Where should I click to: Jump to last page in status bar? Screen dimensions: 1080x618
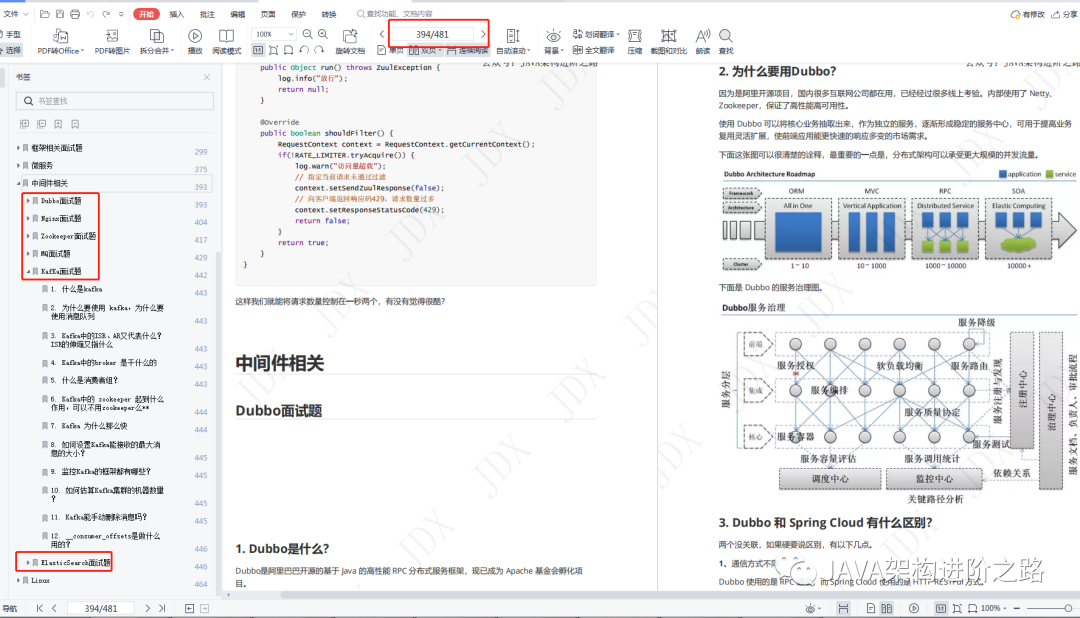click(162, 608)
